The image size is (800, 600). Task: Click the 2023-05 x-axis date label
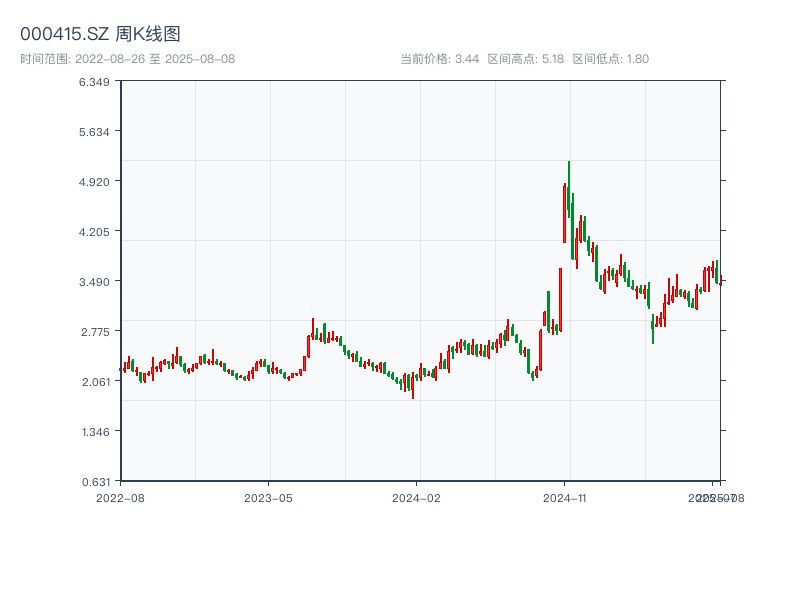(x=268, y=497)
